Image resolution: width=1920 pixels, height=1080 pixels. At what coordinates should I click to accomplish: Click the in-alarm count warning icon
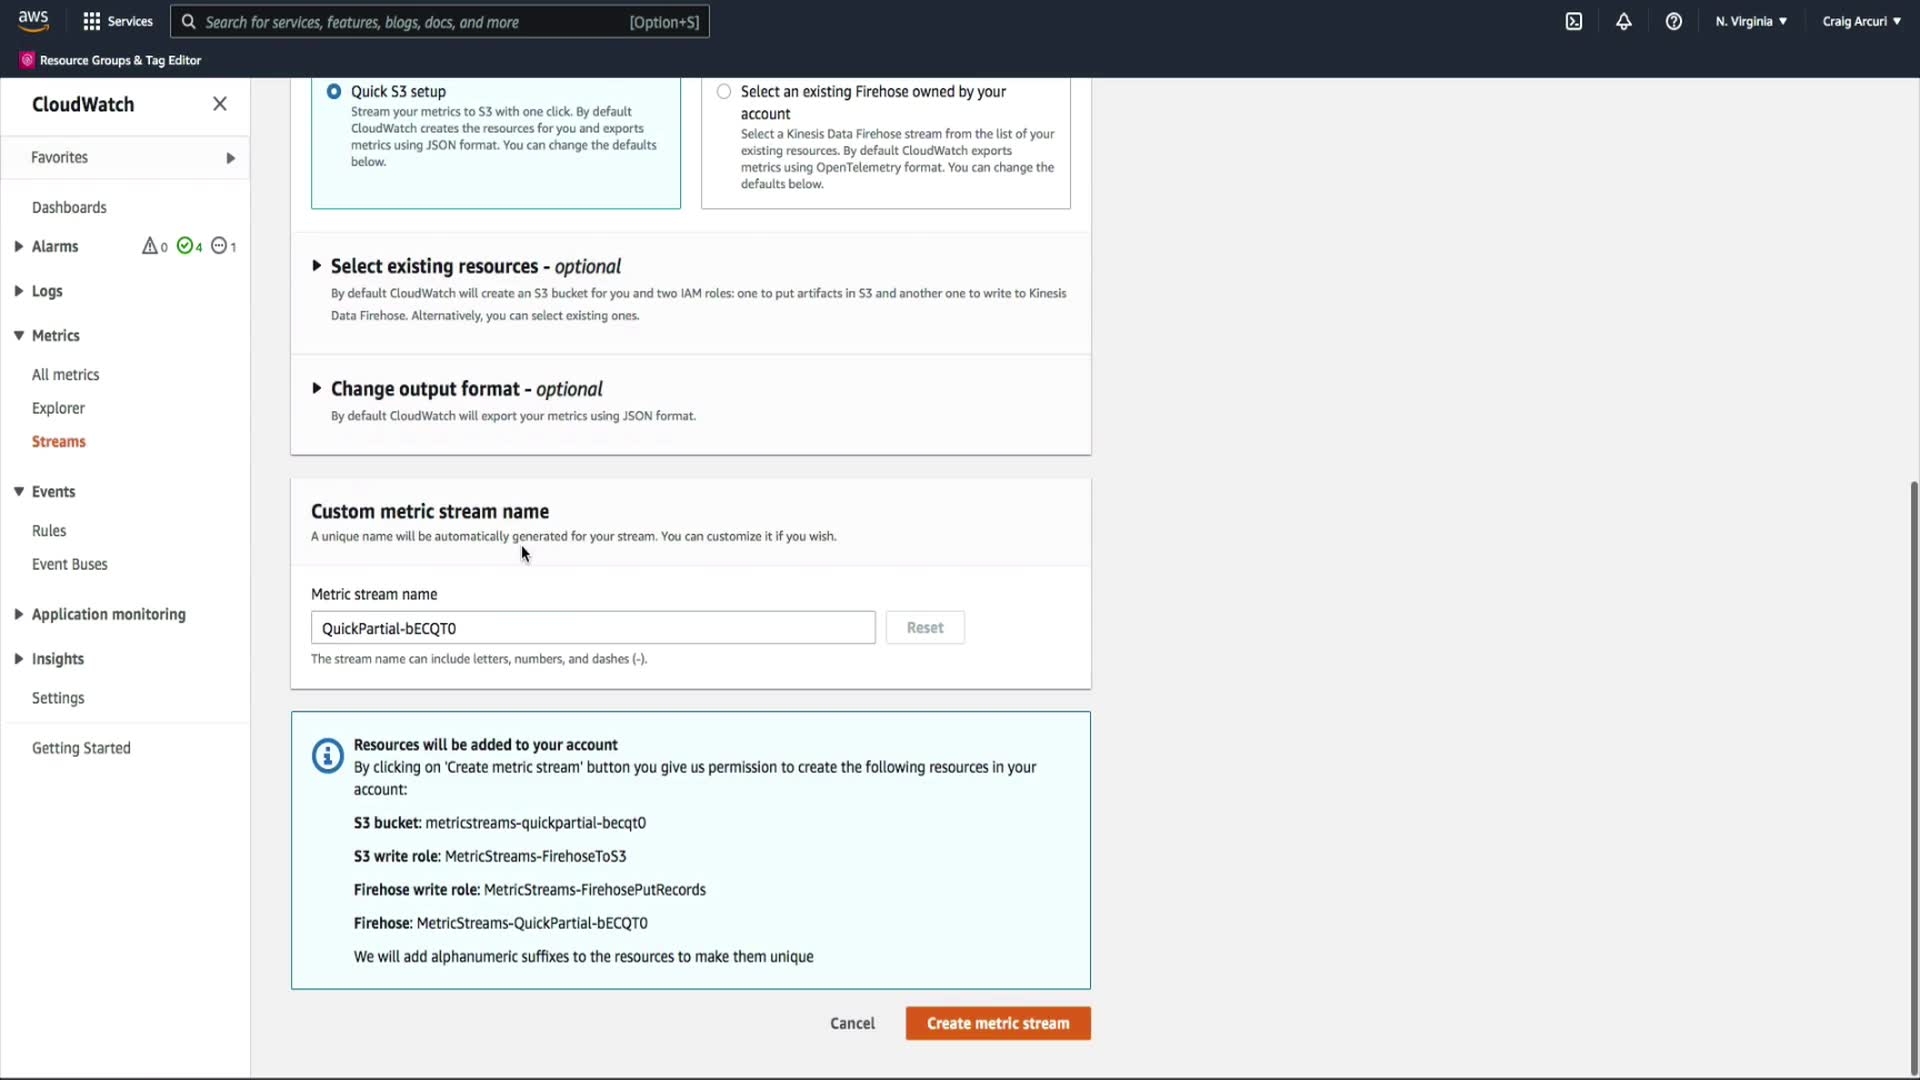pyautogui.click(x=150, y=246)
